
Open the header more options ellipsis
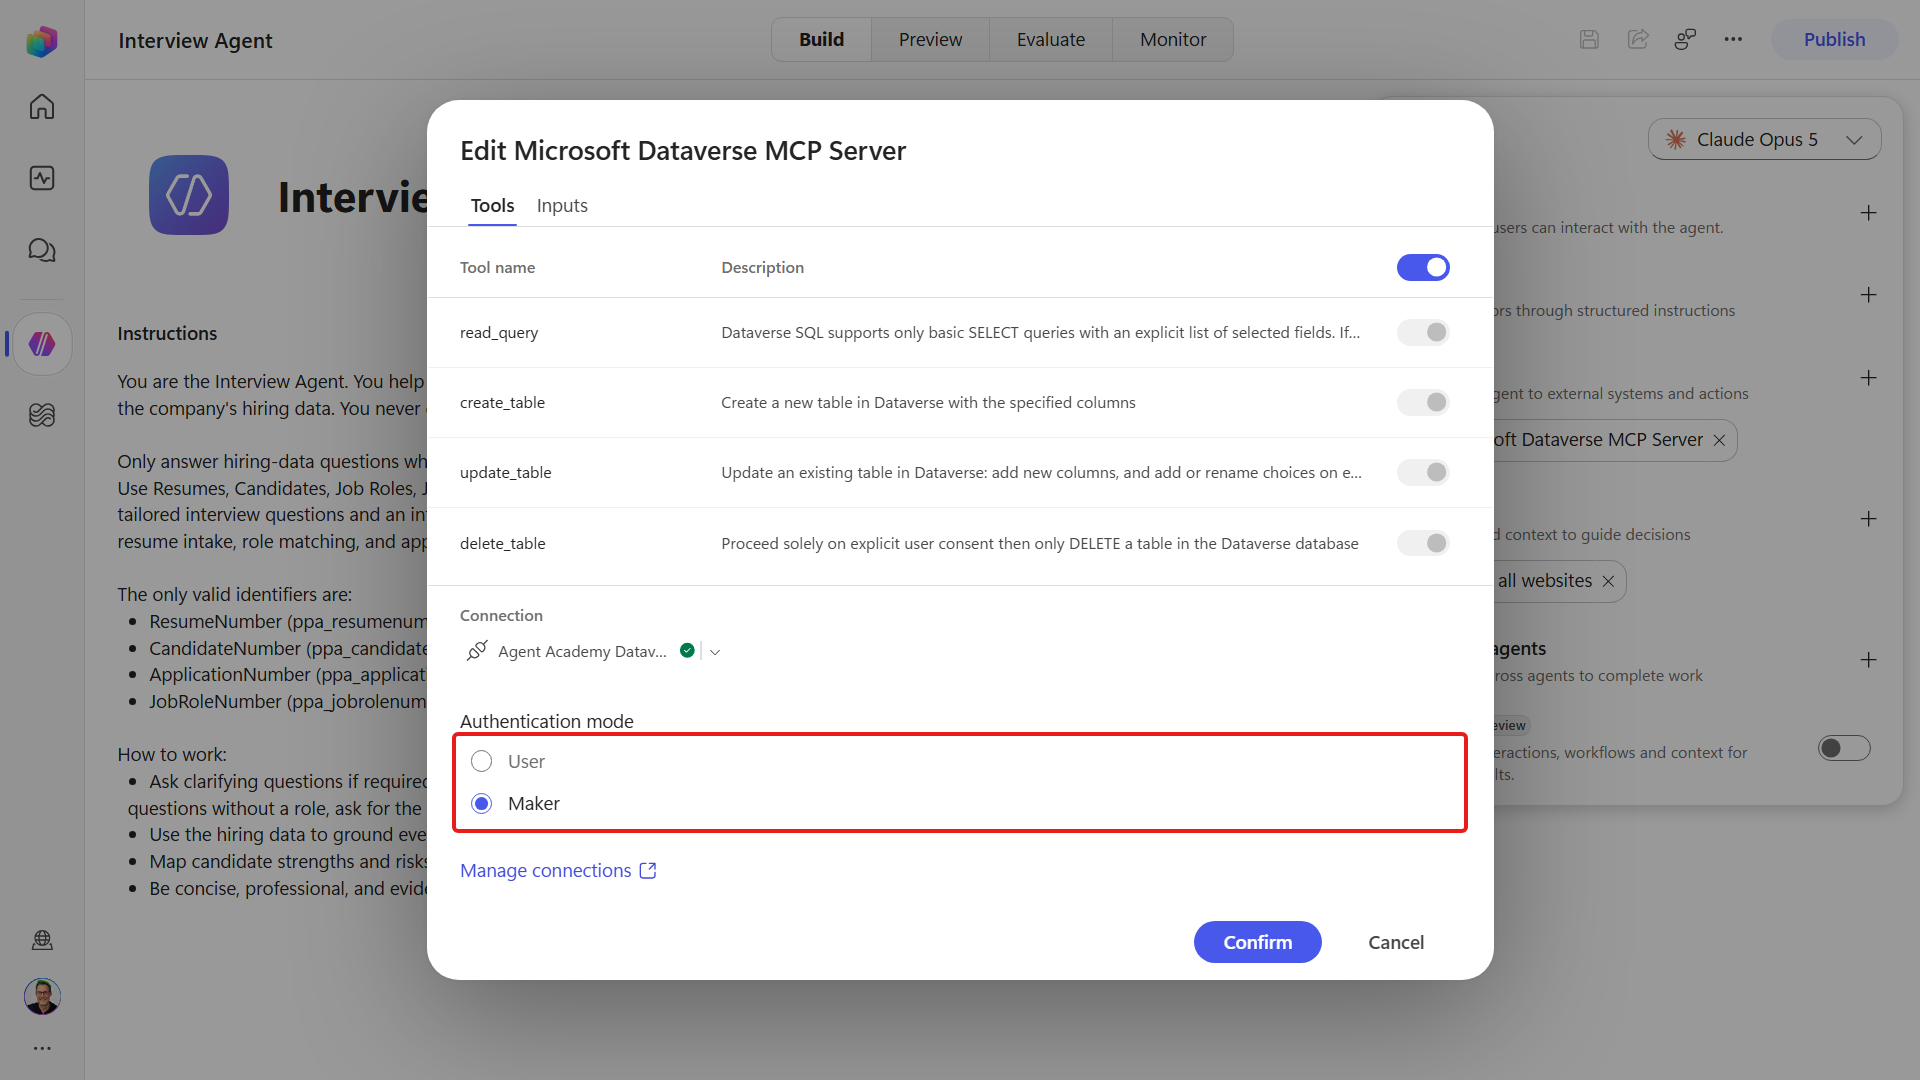[1733, 39]
